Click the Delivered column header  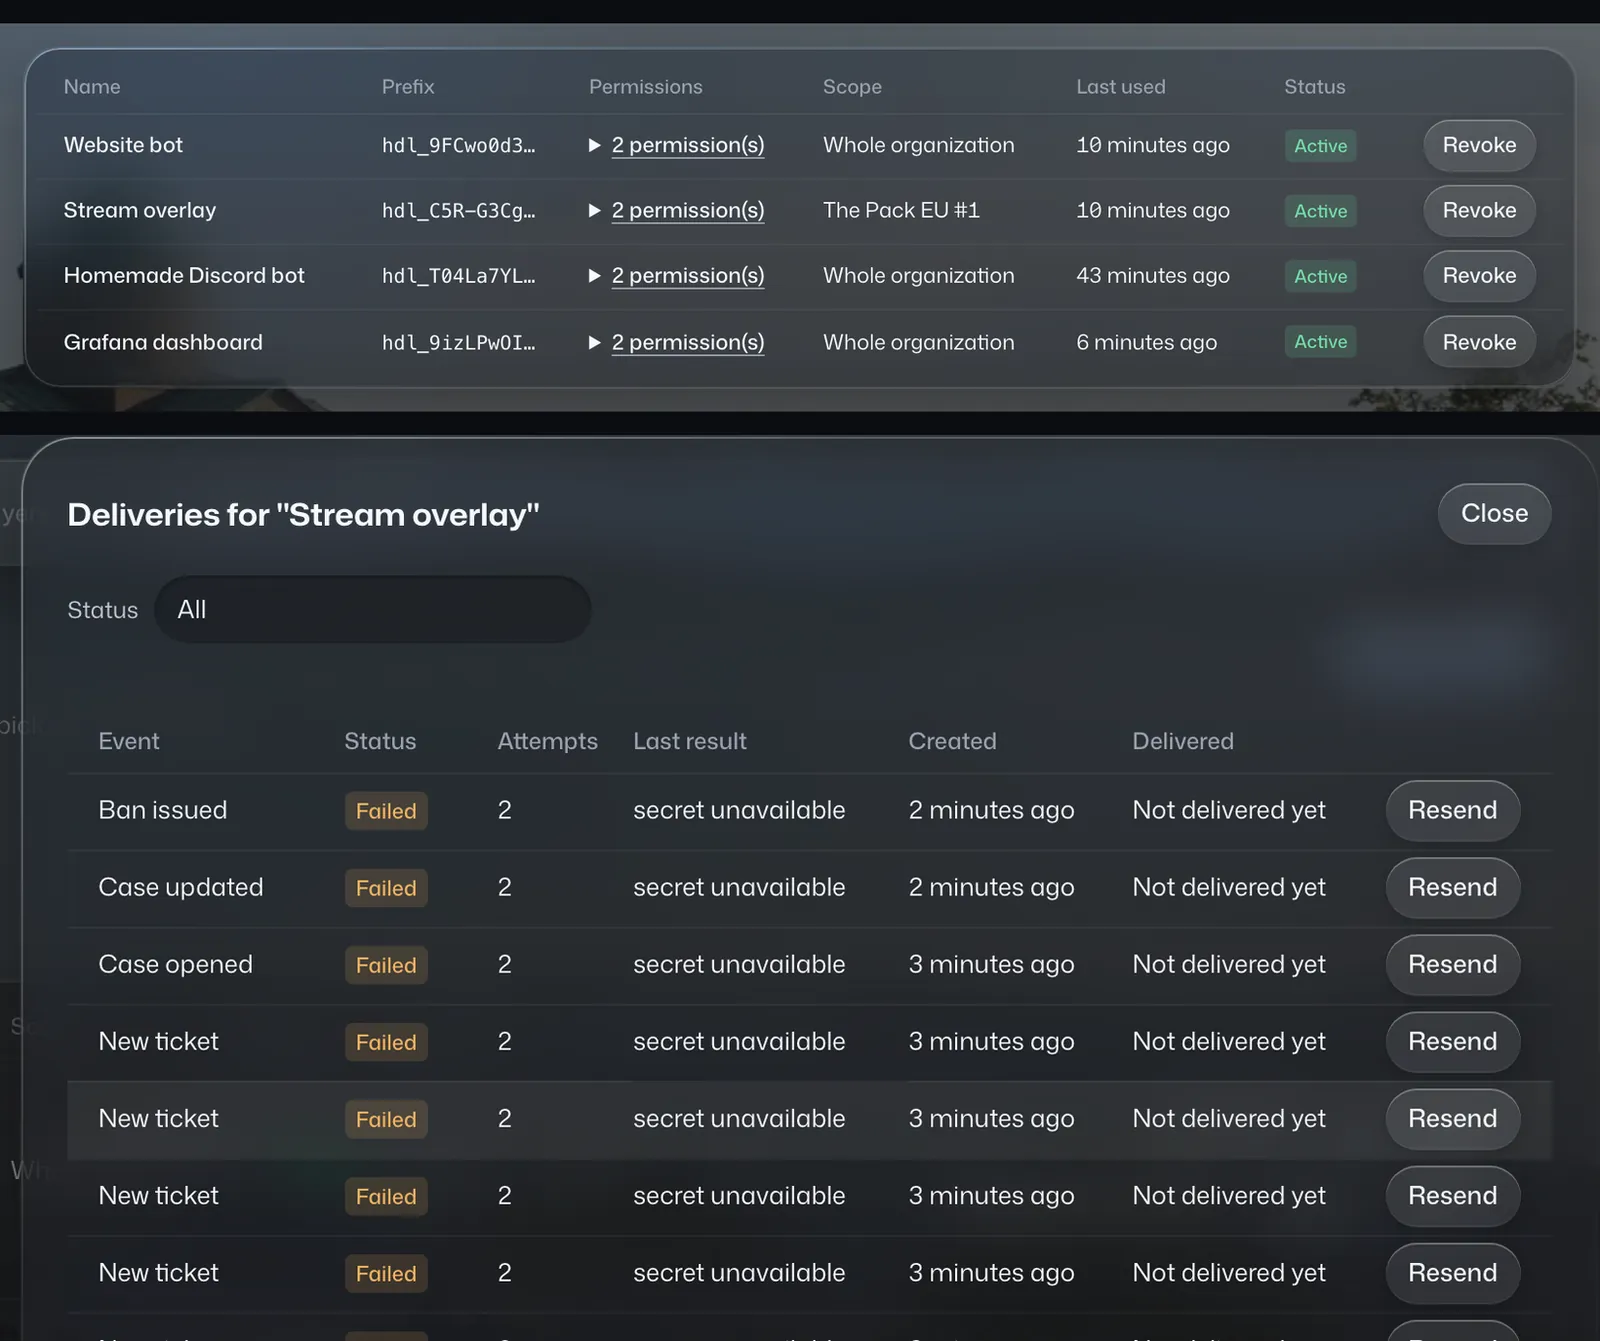[1183, 741]
